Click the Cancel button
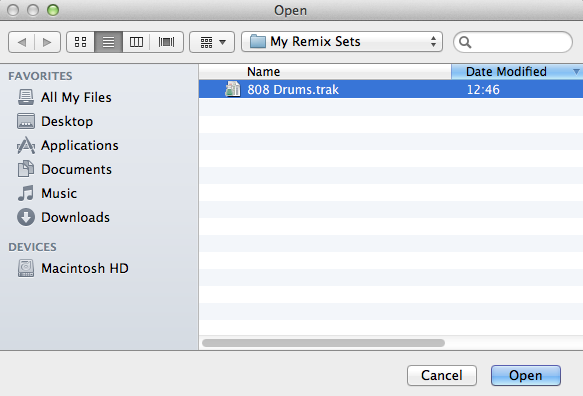 [x=442, y=376]
